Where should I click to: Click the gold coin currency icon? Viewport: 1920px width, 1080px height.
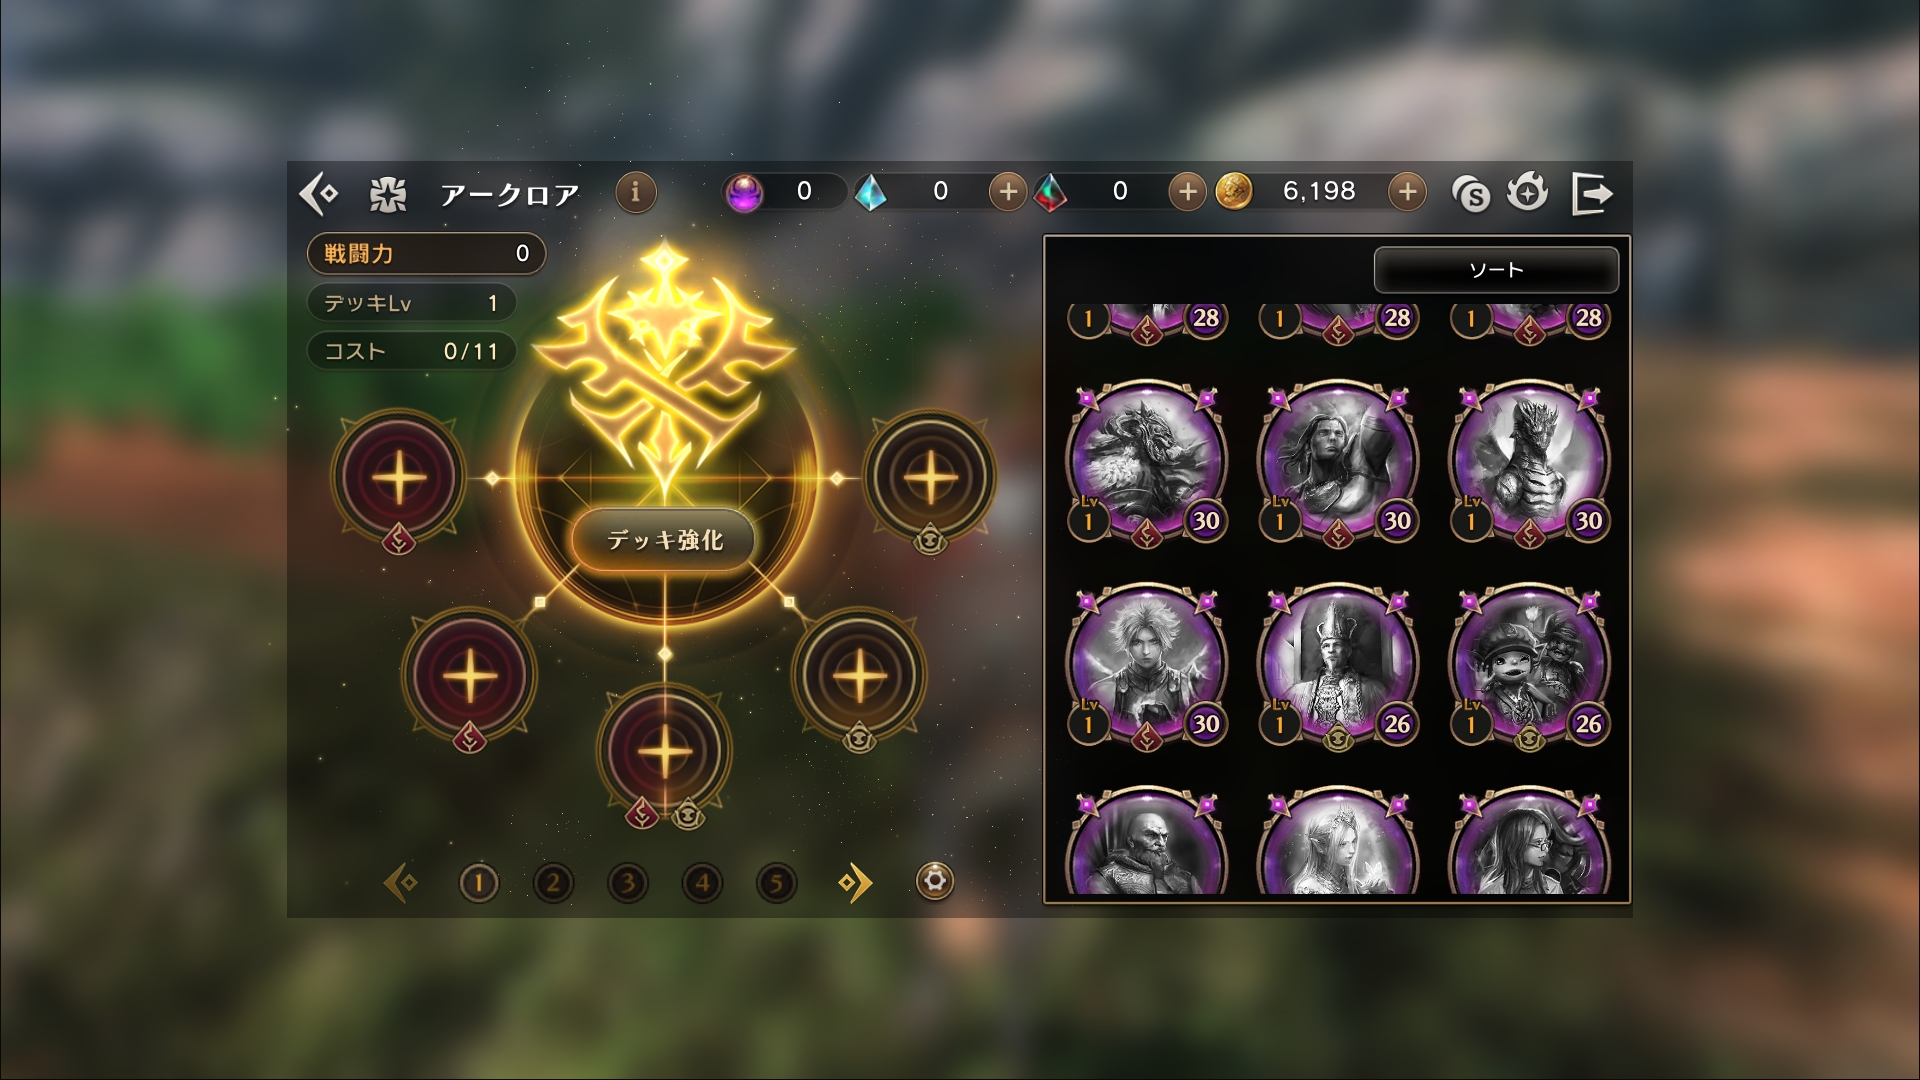pos(1234,190)
